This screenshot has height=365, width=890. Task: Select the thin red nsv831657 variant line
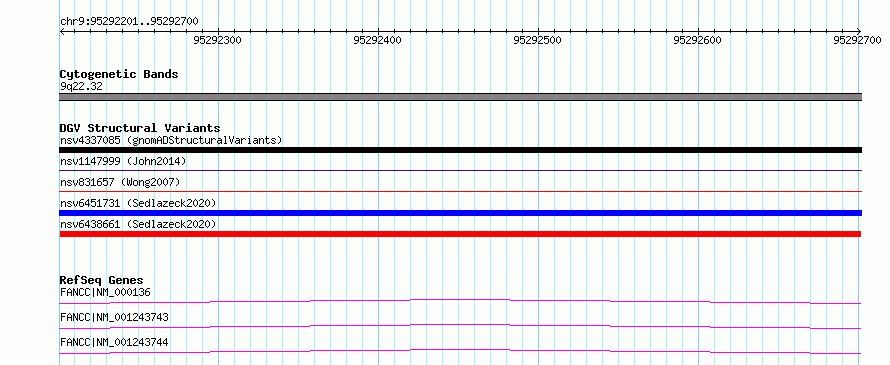pos(460,191)
